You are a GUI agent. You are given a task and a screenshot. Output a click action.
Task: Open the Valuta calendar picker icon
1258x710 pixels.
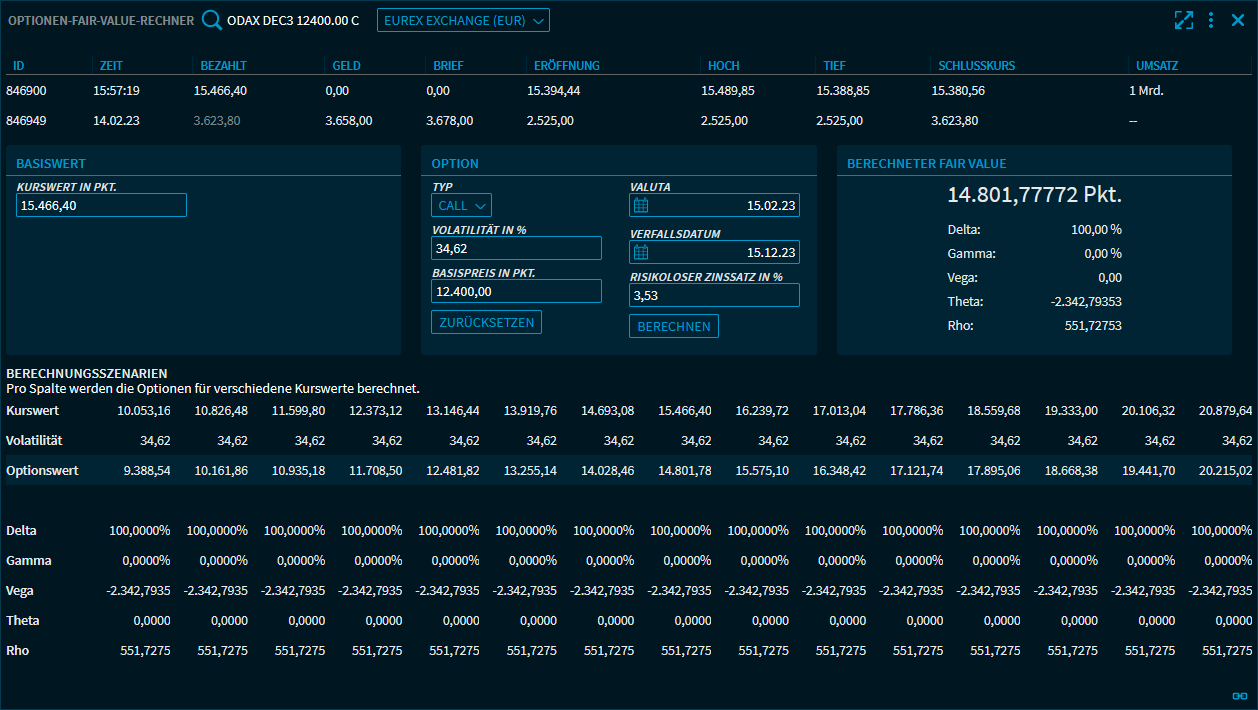pos(642,205)
